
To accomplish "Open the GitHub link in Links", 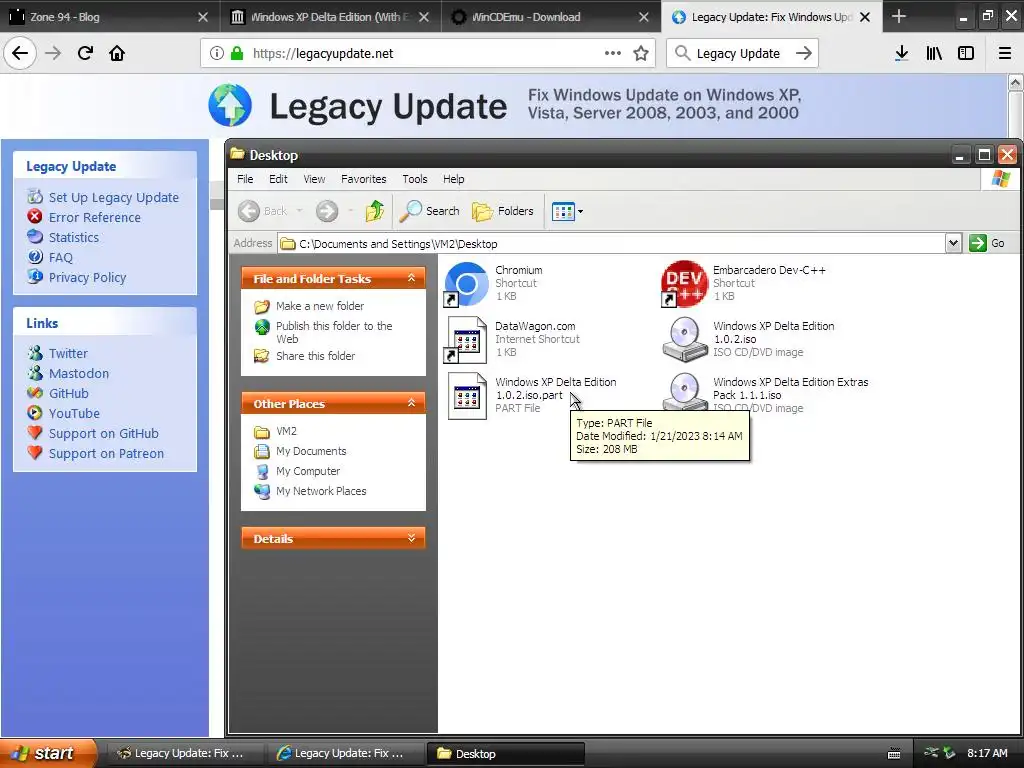I will pyautogui.click(x=69, y=393).
